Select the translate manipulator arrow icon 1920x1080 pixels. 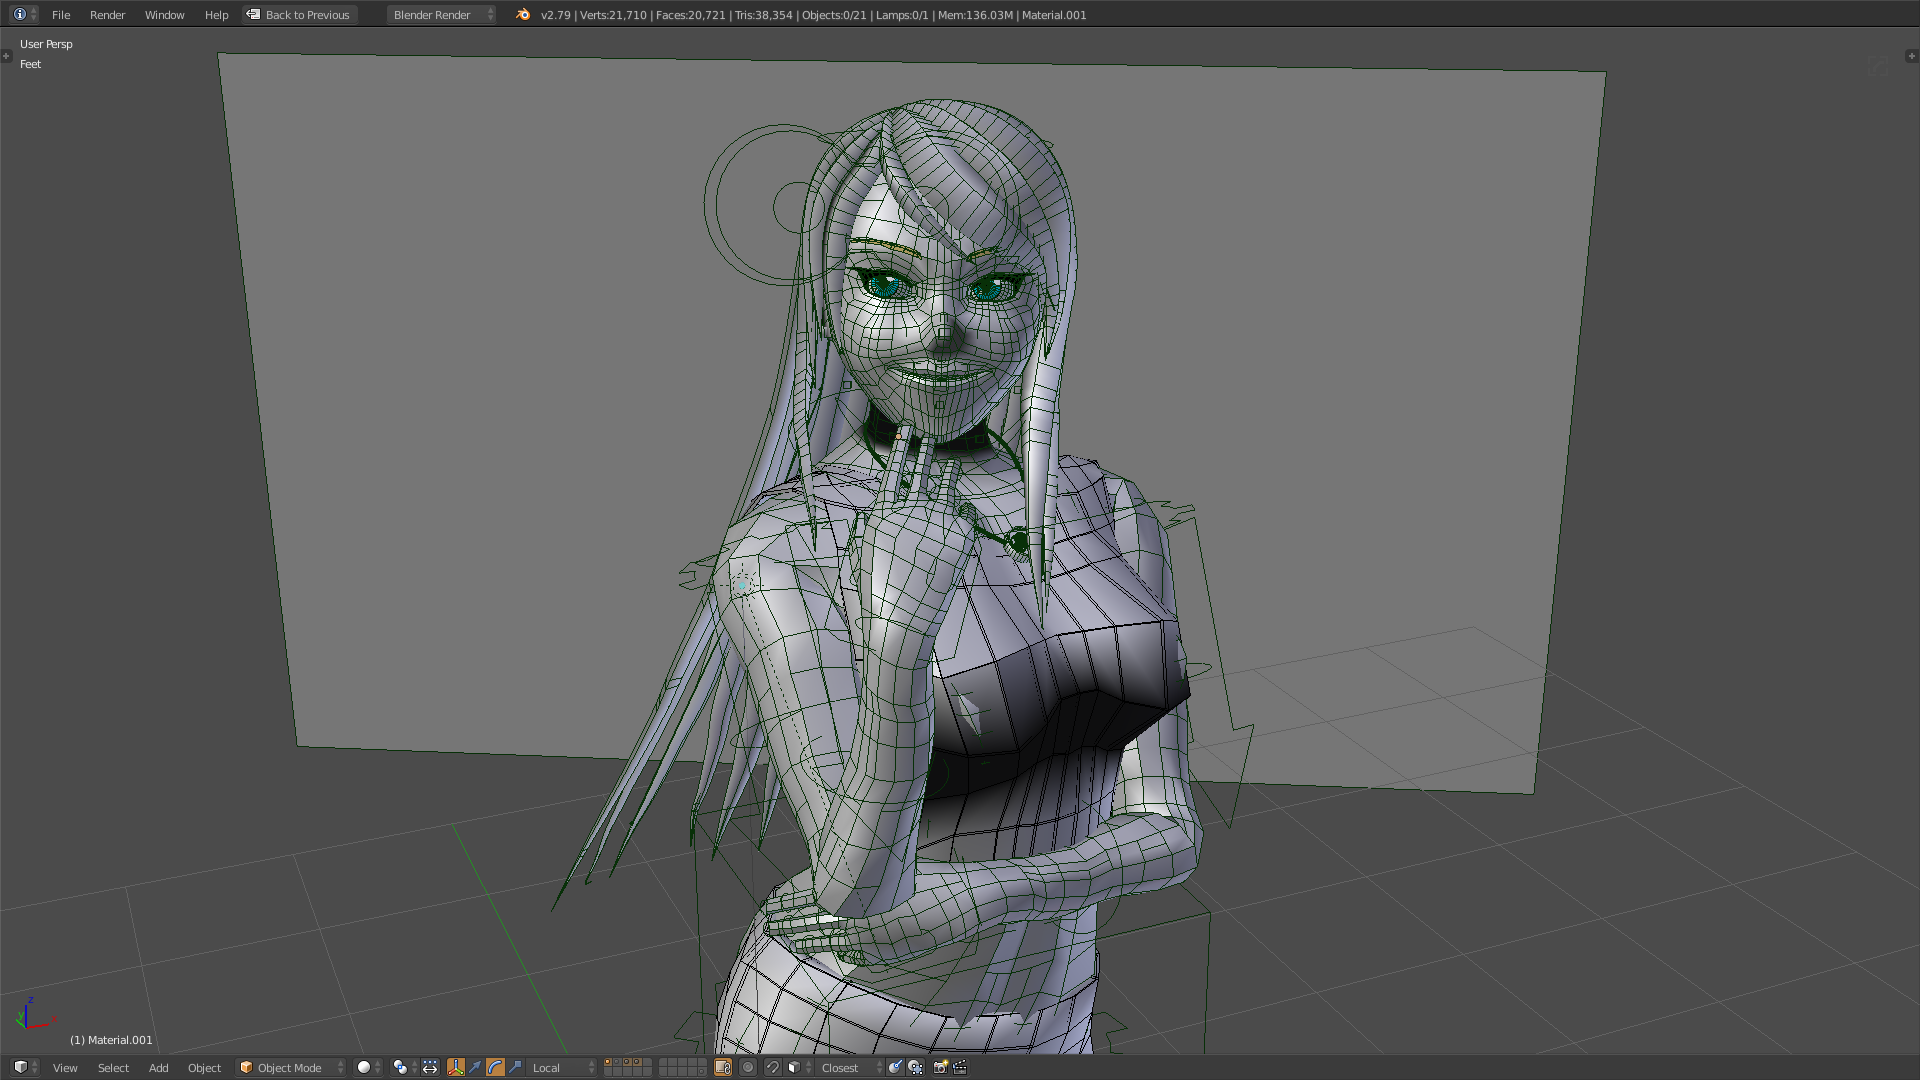pyautogui.click(x=476, y=1067)
